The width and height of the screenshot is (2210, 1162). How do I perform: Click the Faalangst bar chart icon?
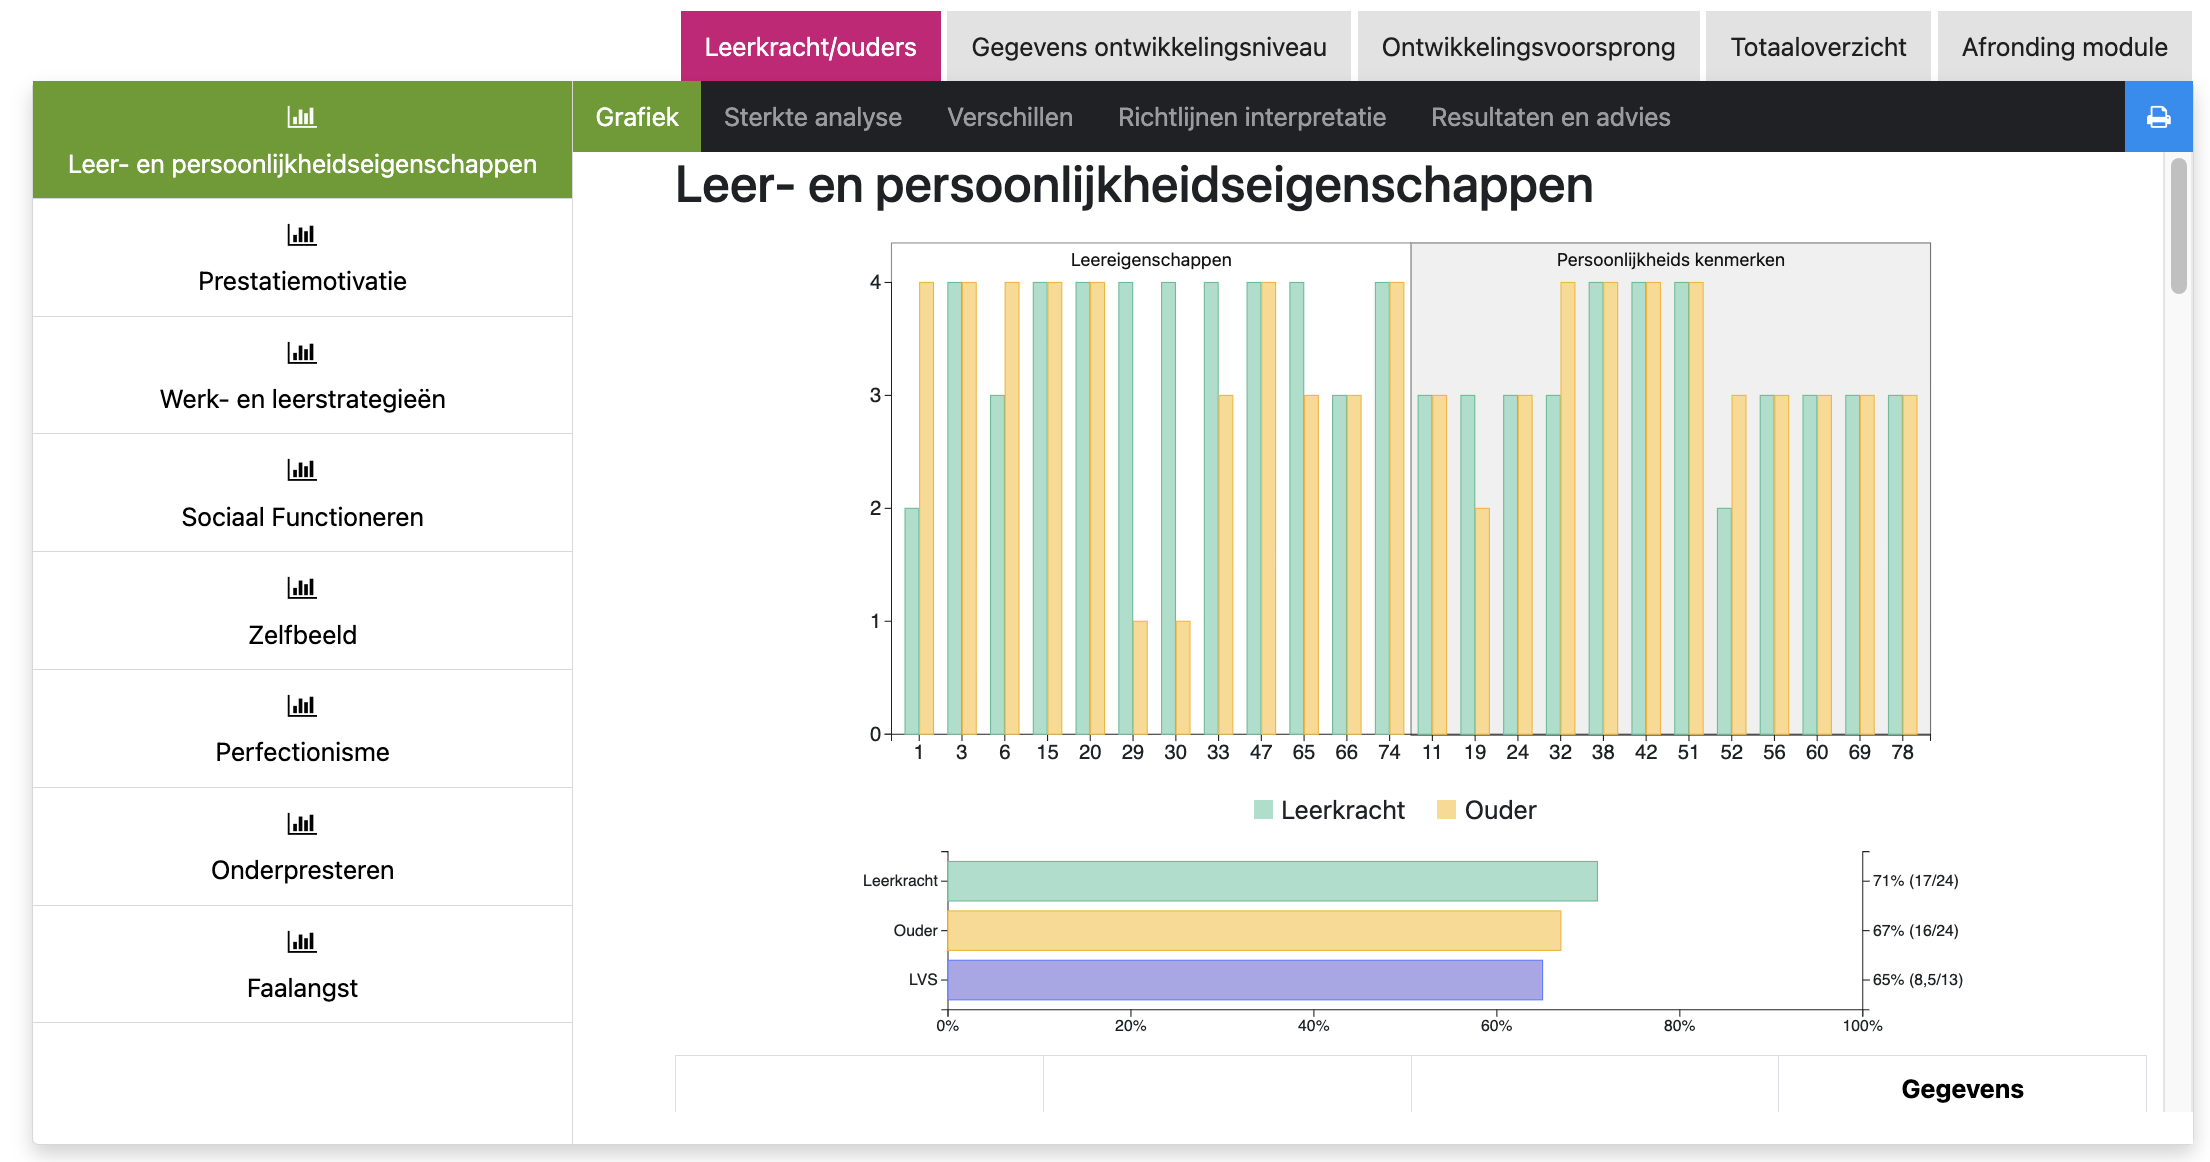click(301, 941)
